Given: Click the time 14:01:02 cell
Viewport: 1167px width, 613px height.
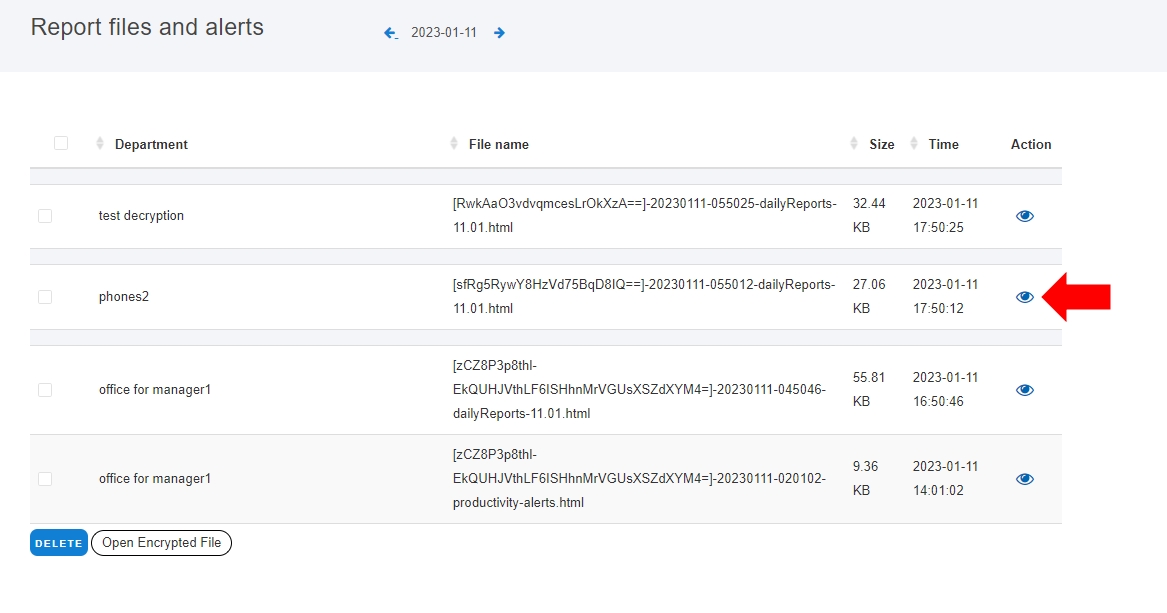Looking at the screenshot, I should tap(945, 479).
